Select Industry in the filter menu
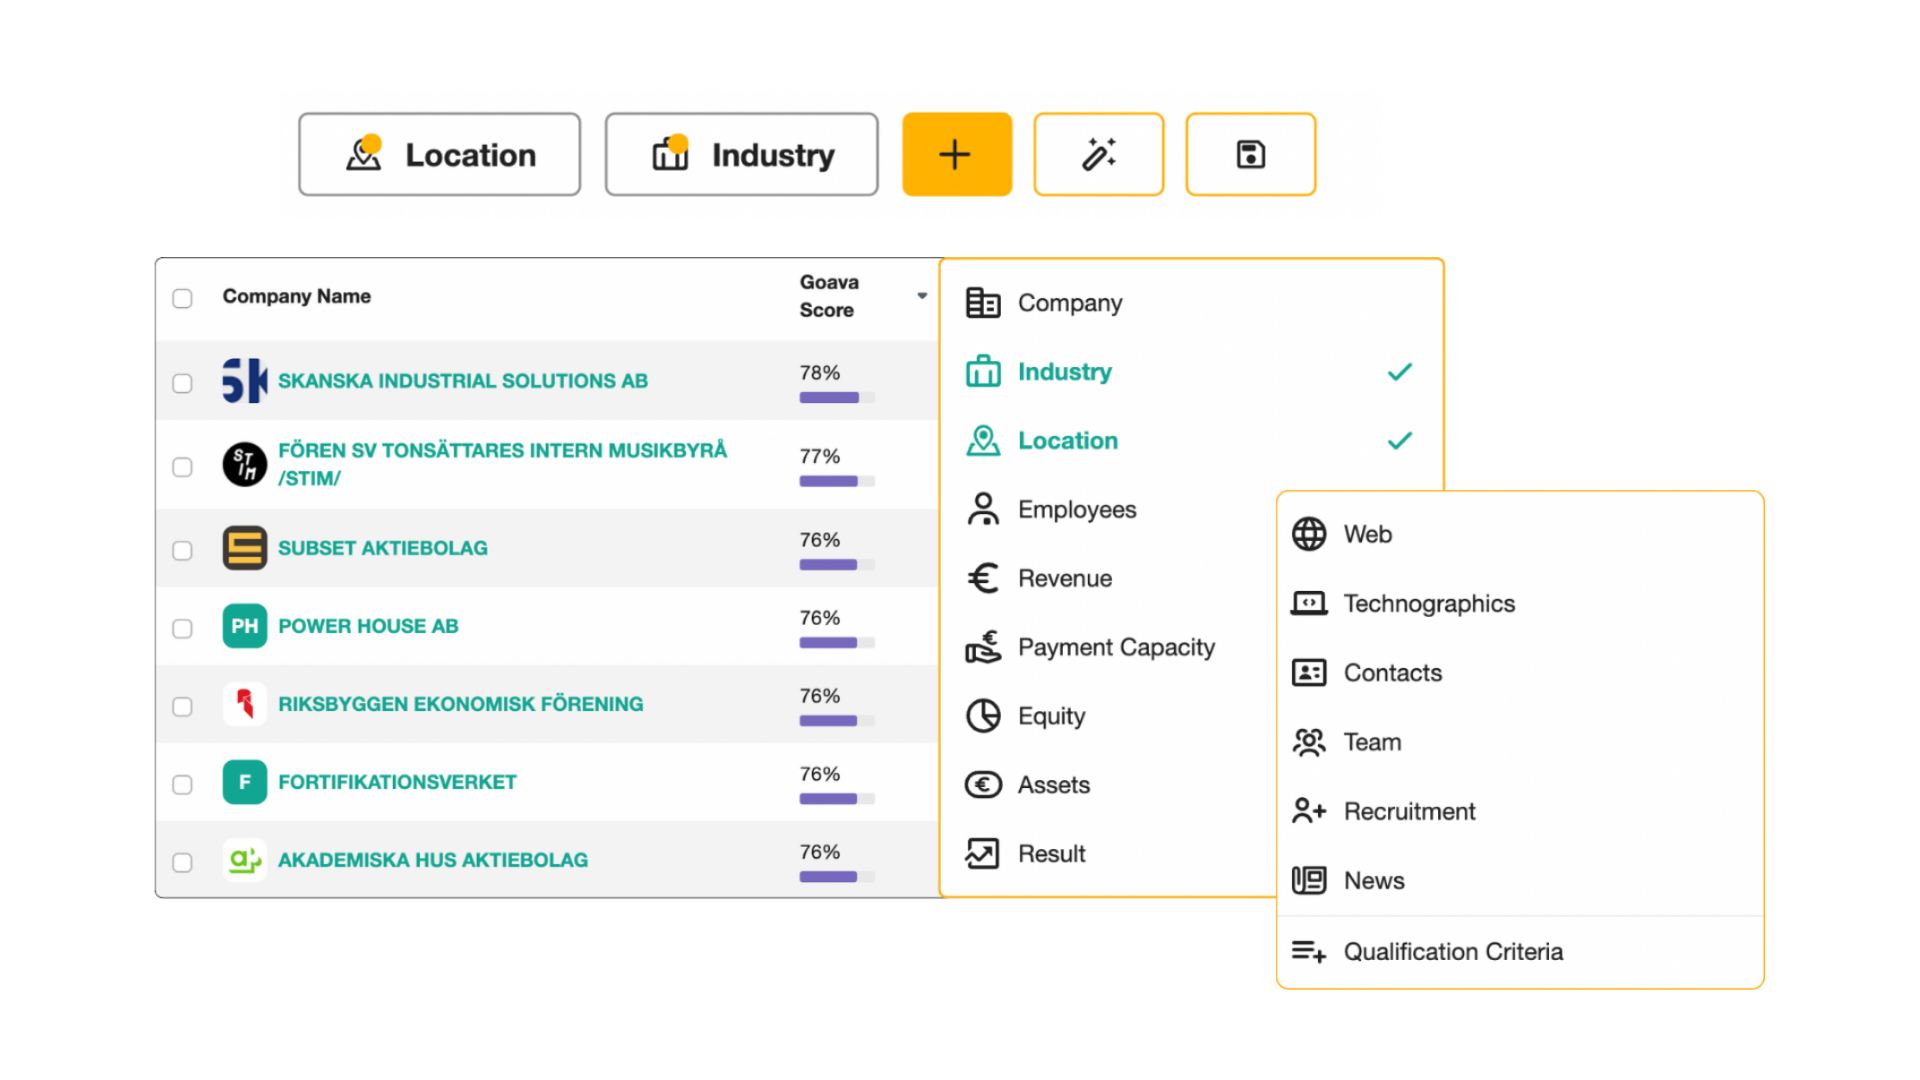Image resolution: width=1920 pixels, height=1080 pixels. coord(1190,372)
